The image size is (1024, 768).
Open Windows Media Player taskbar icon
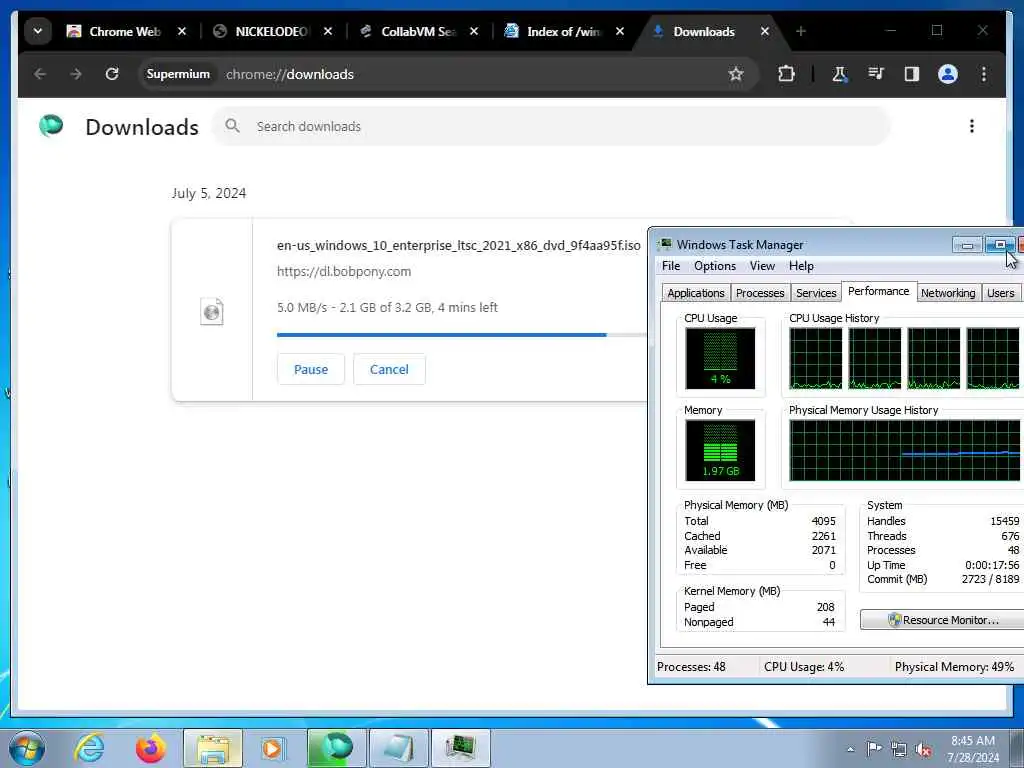coord(272,748)
